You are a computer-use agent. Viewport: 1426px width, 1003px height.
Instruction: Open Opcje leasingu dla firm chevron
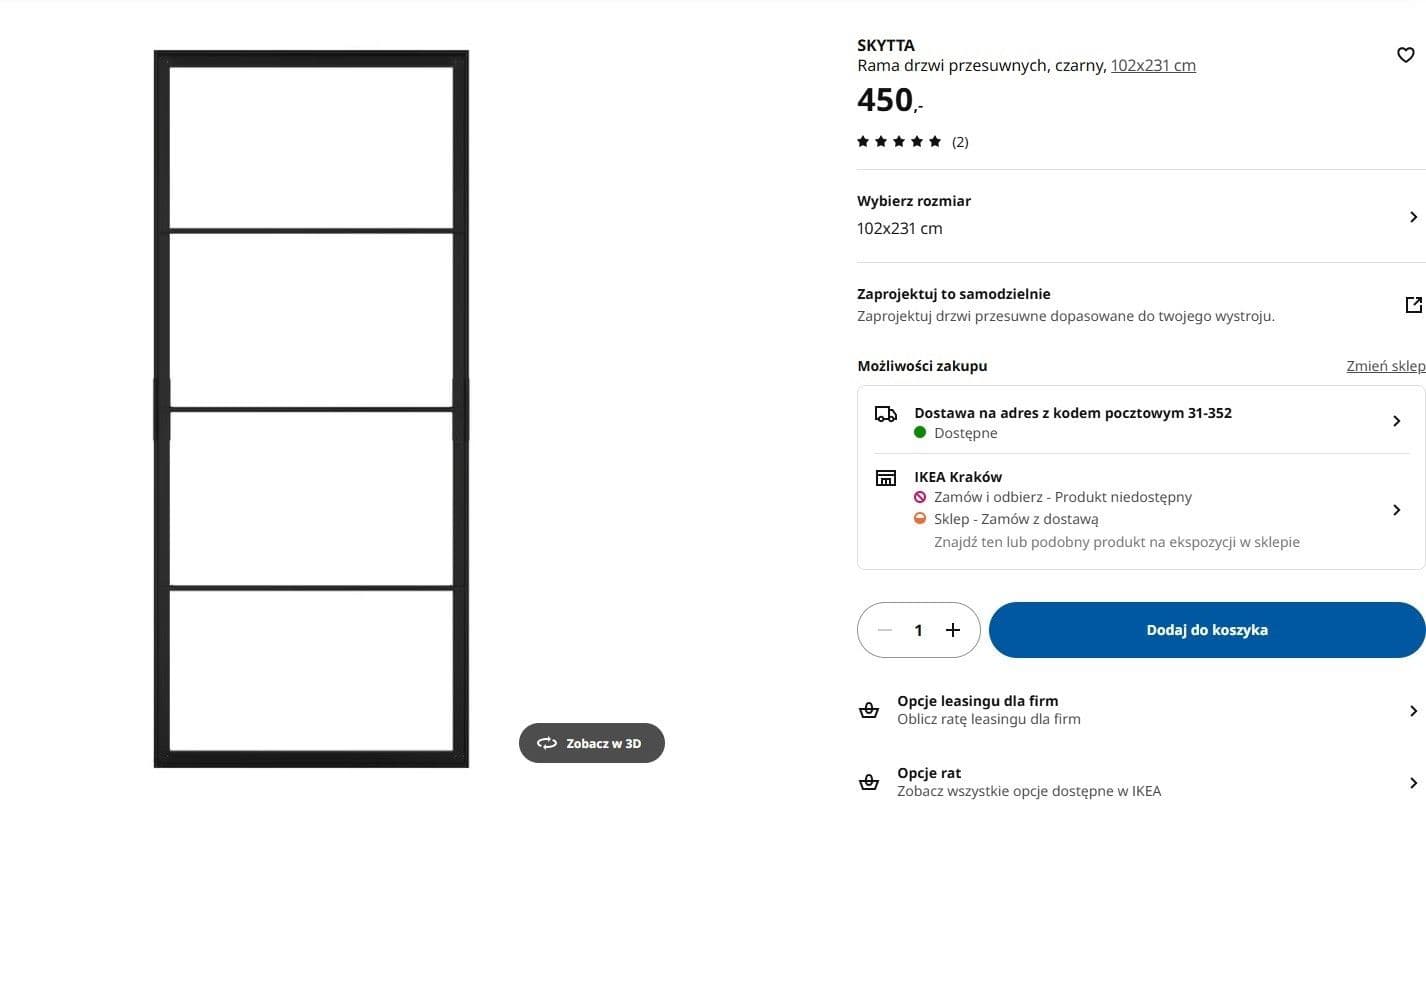1413,711
